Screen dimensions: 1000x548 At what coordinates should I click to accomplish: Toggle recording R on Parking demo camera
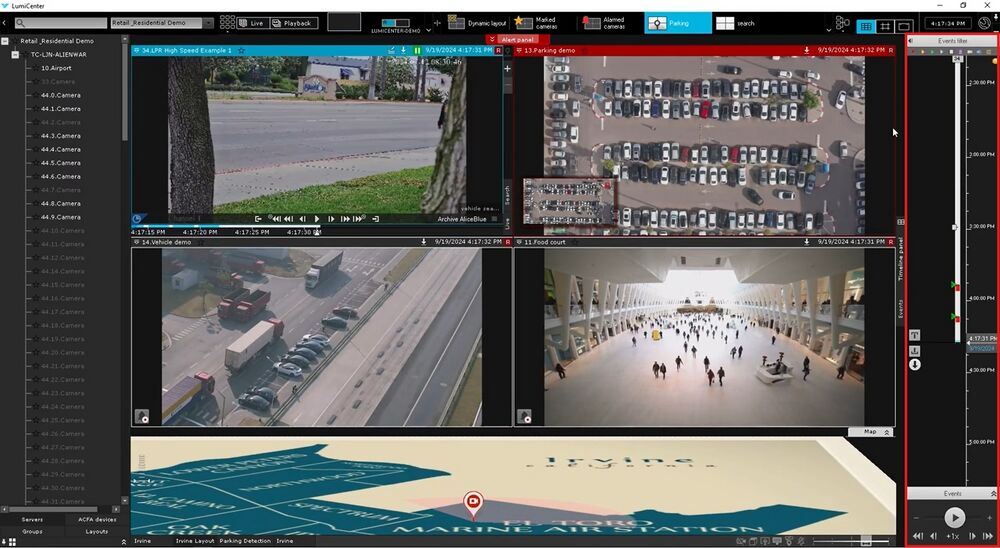tap(891, 50)
